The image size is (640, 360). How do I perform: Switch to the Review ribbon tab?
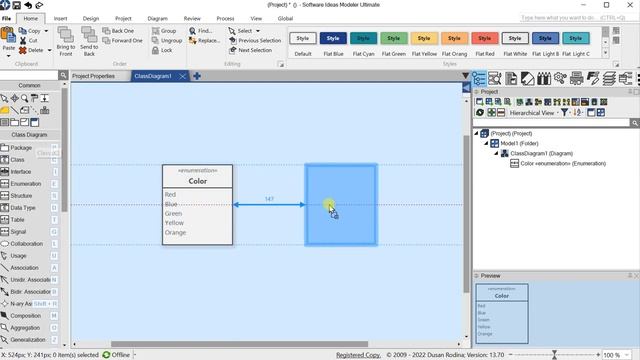pyautogui.click(x=192, y=18)
